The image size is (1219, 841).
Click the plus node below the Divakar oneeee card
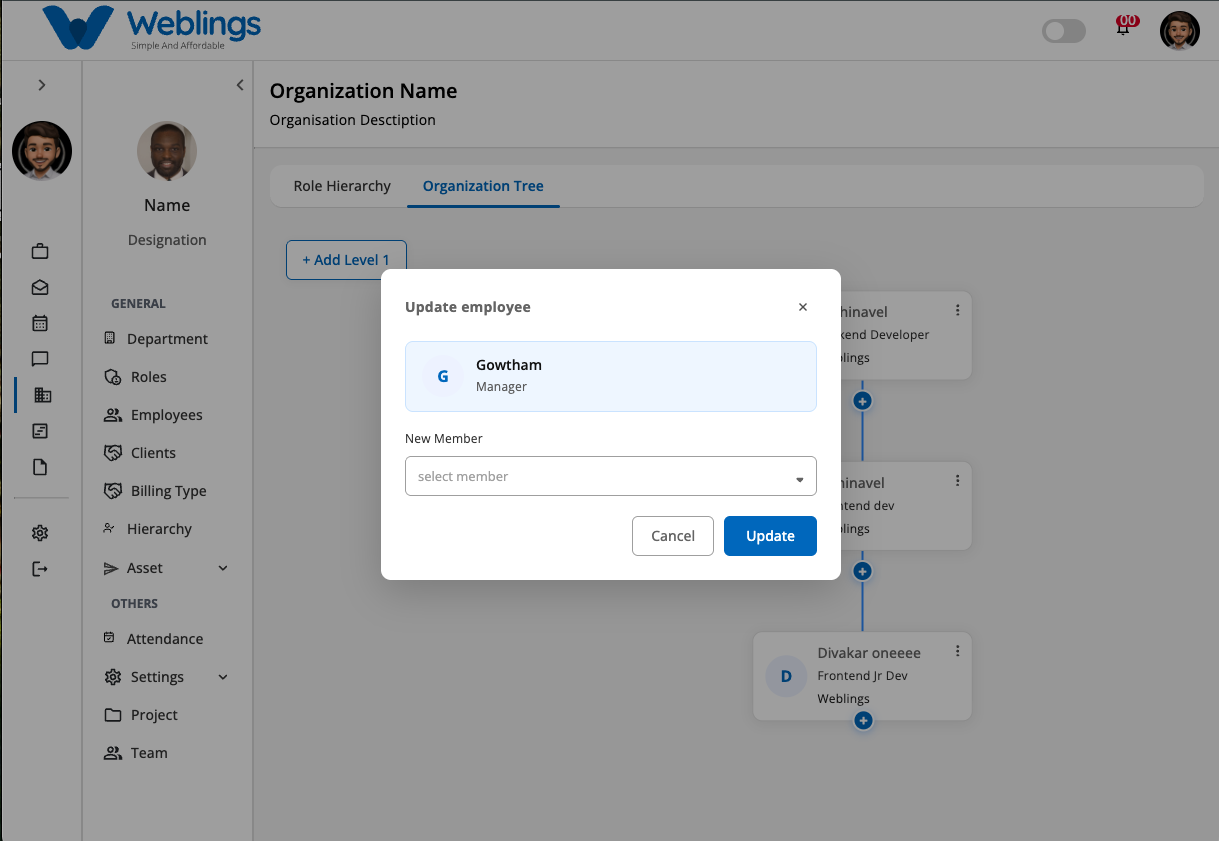click(863, 720)
